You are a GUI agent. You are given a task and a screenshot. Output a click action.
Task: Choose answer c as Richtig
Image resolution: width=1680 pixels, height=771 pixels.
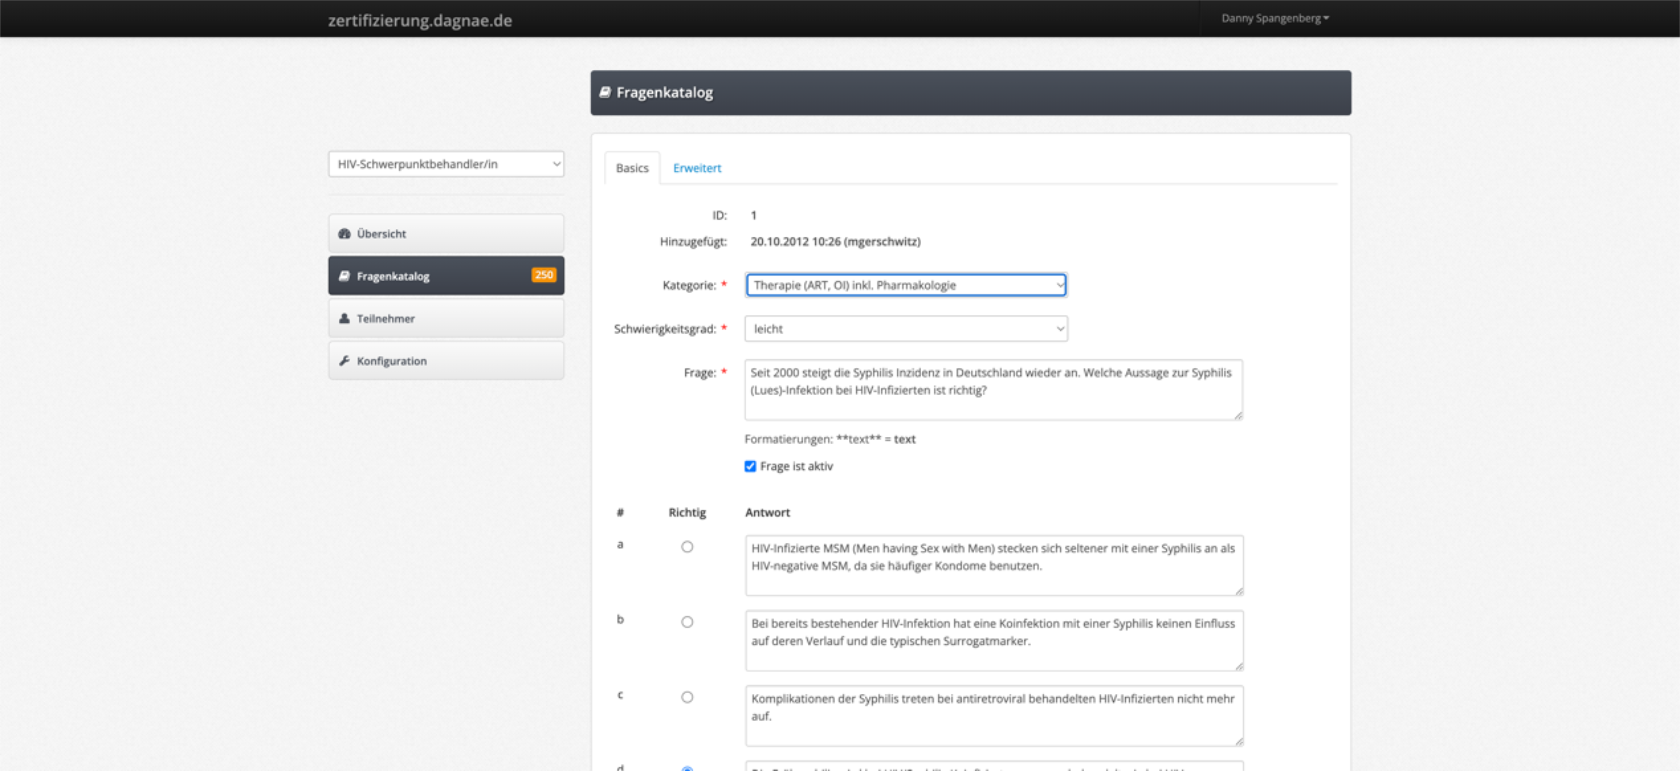tap(687, 697)
